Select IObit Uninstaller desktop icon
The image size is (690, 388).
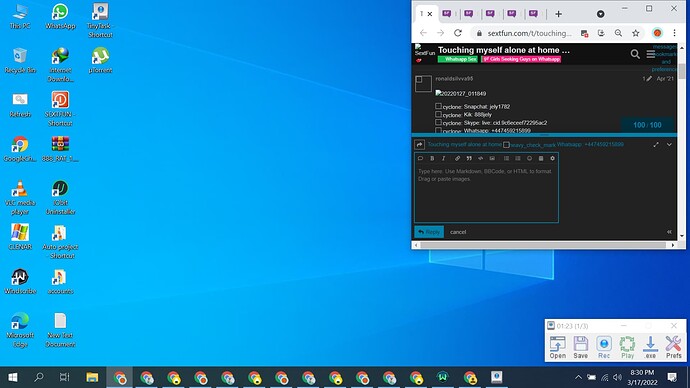[x=60, y=198]
